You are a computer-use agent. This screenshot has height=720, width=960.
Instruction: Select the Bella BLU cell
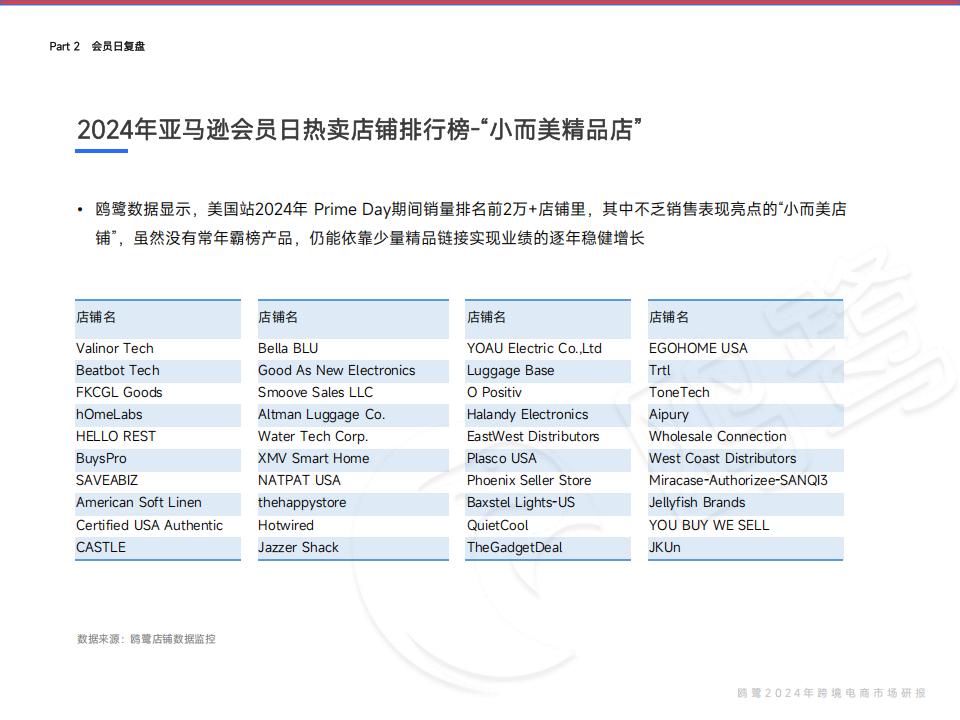[x=353, y=348]
